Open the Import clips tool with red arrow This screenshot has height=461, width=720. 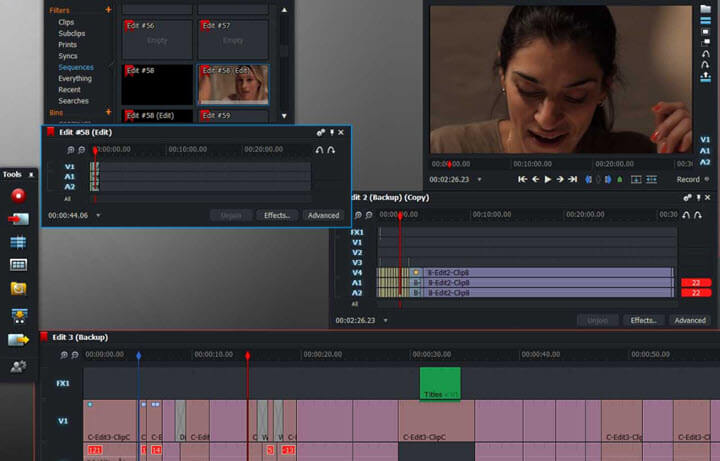[17, 218]
